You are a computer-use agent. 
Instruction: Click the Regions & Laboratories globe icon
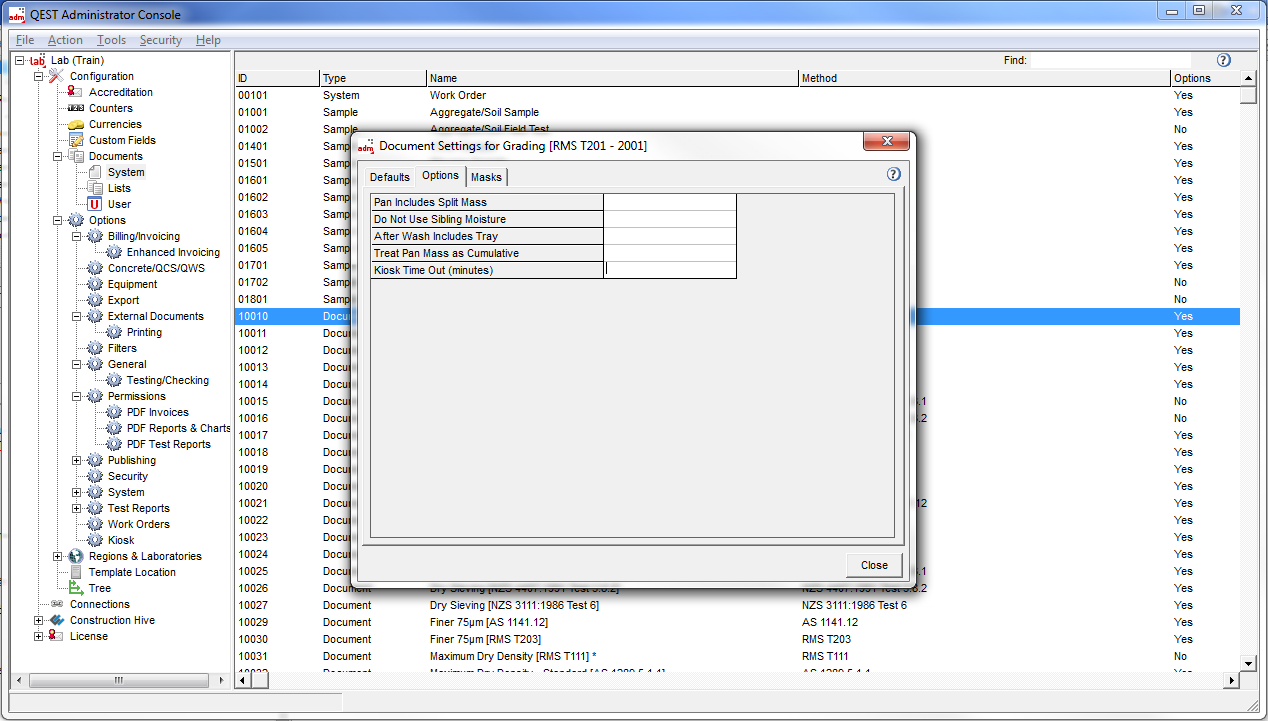(76, 556)
